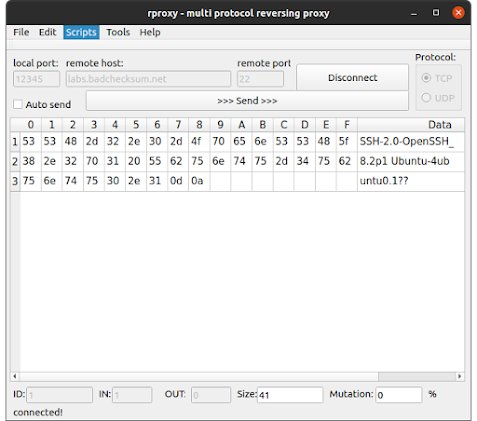The image size is (477, 421).
Task: Select the UDP protocol radio button
Action: pyautogui.click(x=426, y=98)
